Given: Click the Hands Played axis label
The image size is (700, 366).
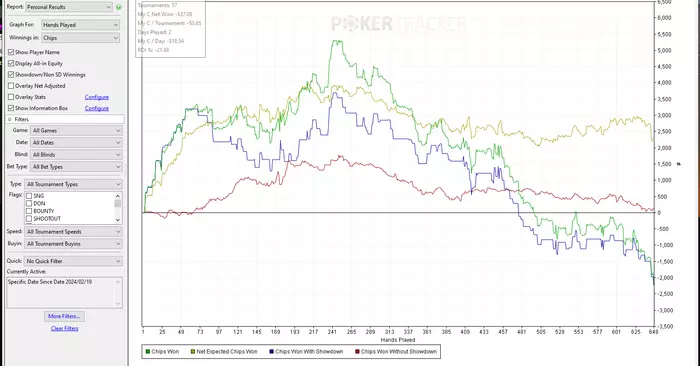Looking at the screenshot, I should pos(398,340).
